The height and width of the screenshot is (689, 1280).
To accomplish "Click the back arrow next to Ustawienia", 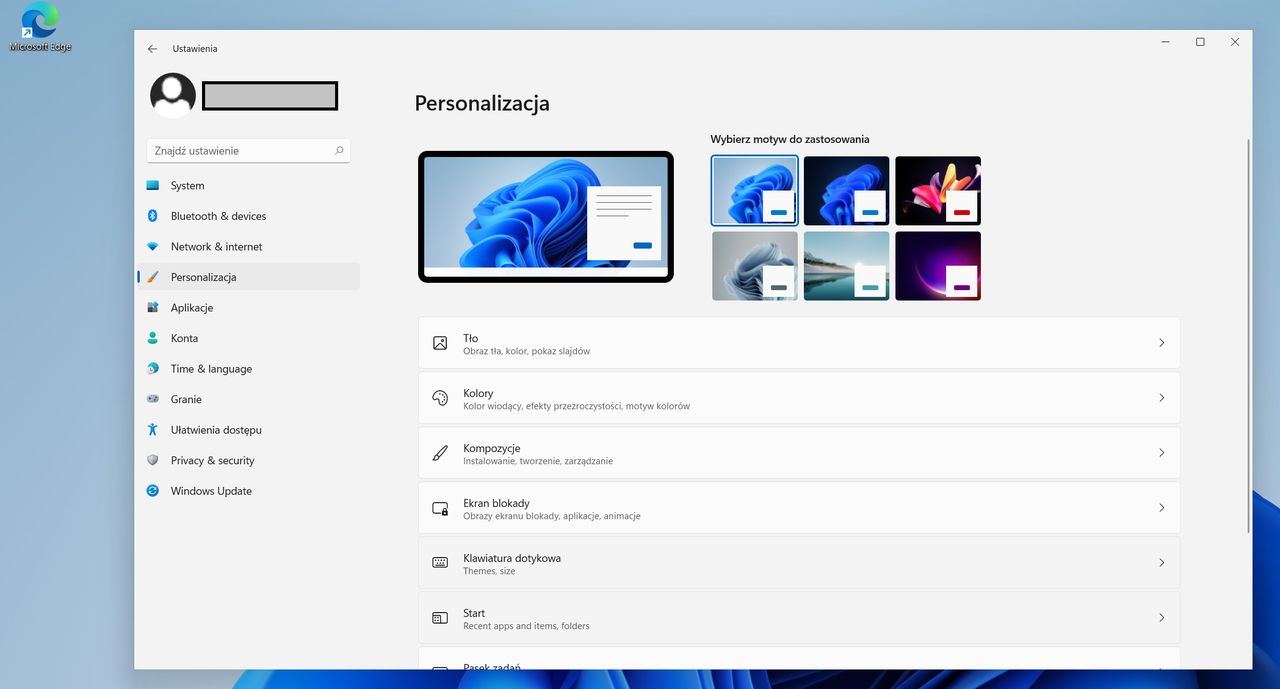I will click(x=152, y=48).
